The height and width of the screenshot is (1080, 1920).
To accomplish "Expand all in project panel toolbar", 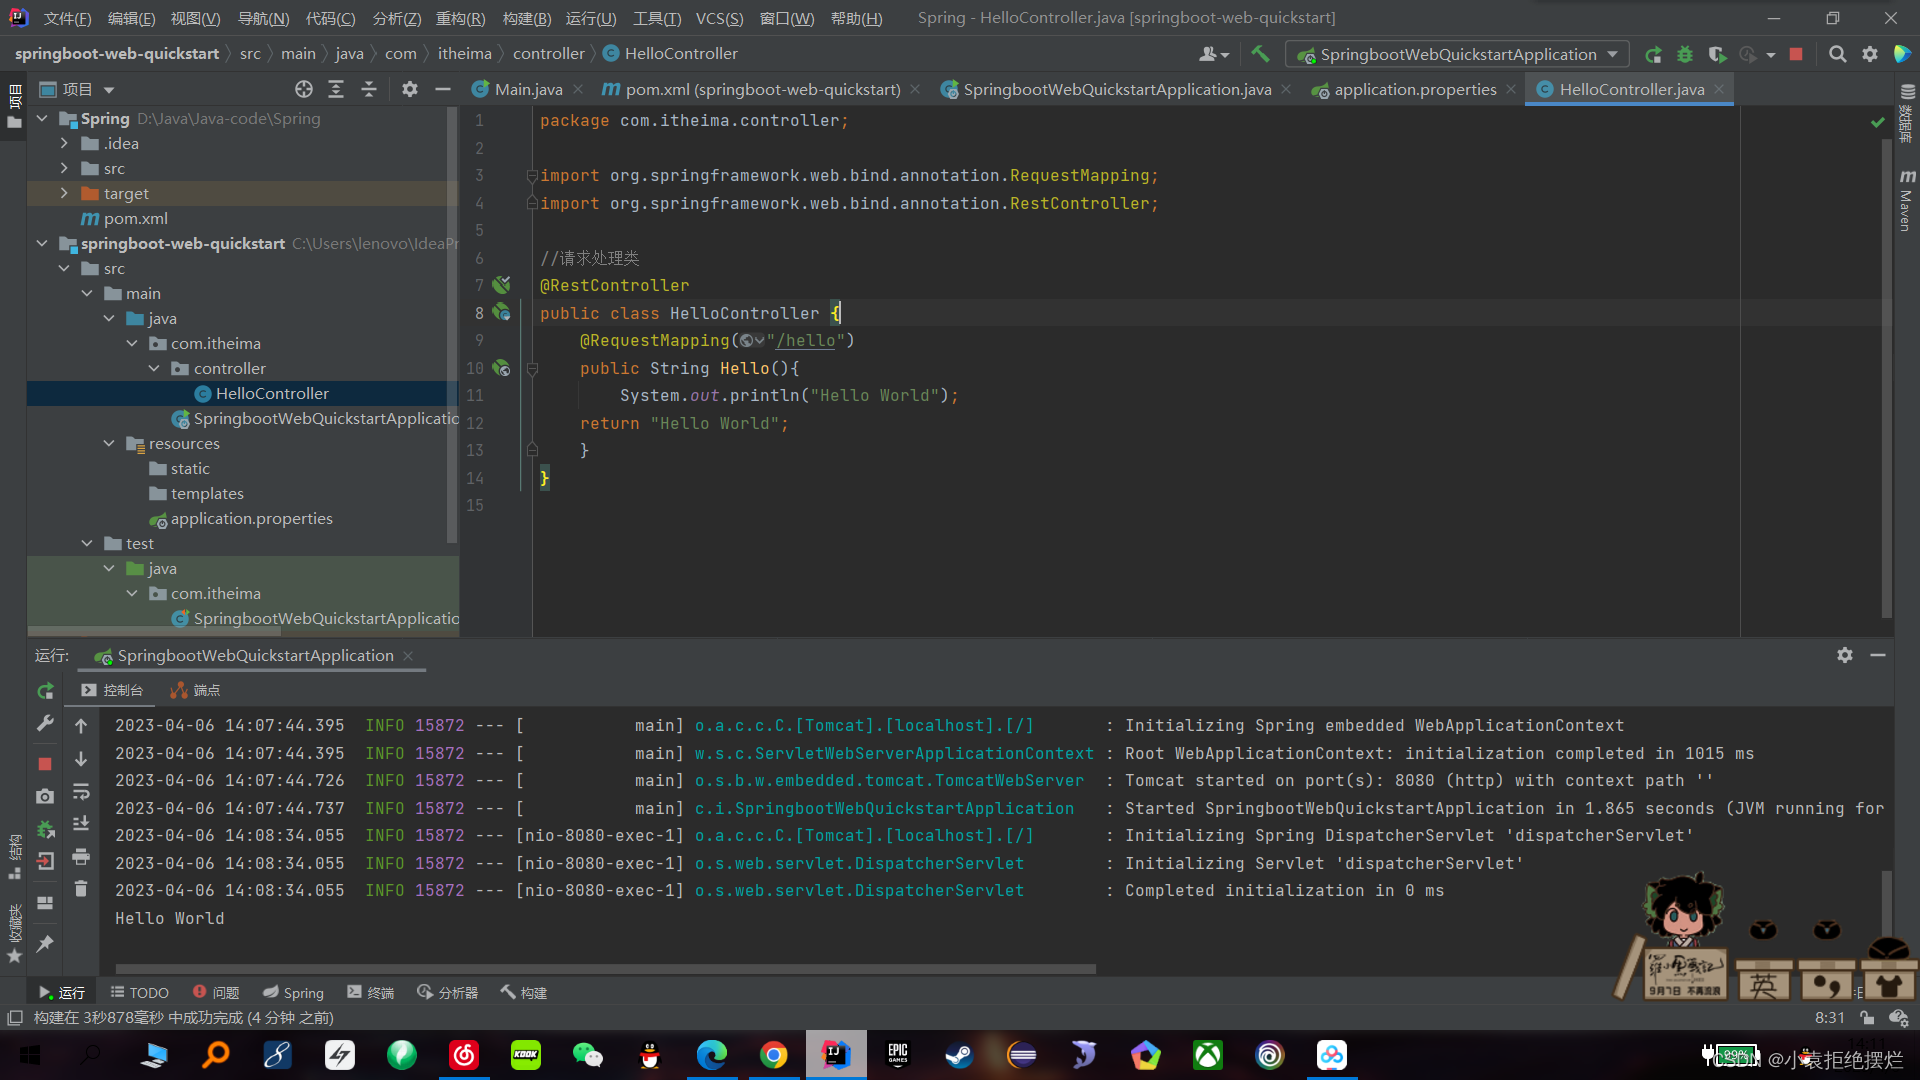I will click(336, 89).
